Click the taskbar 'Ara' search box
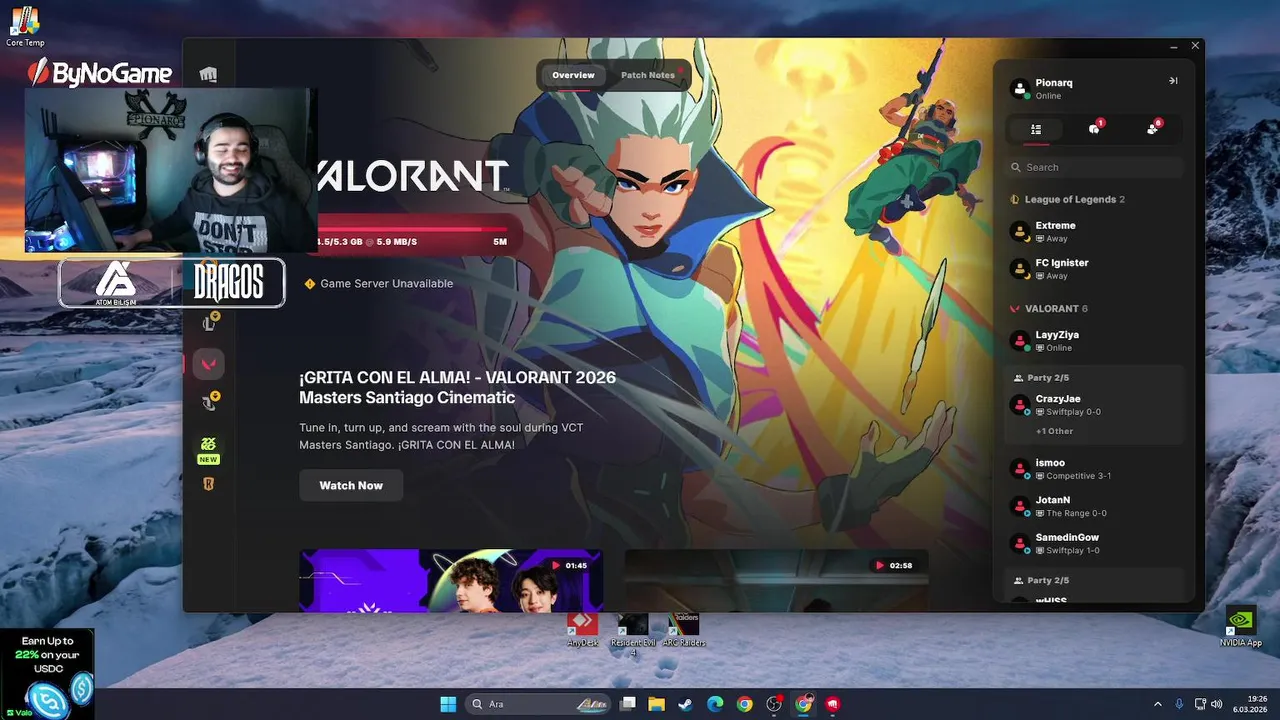Image resolution: width=1280 pixels, height=720 pixels. (x=540, y=704)
